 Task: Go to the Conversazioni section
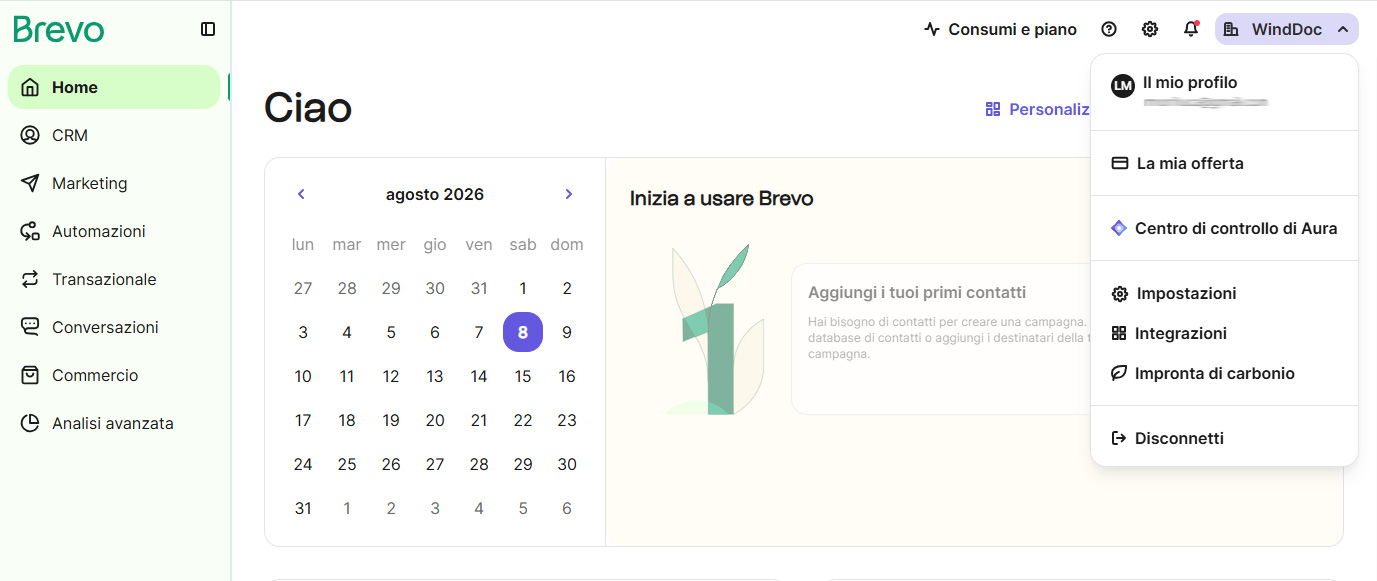tap(114, 327)
